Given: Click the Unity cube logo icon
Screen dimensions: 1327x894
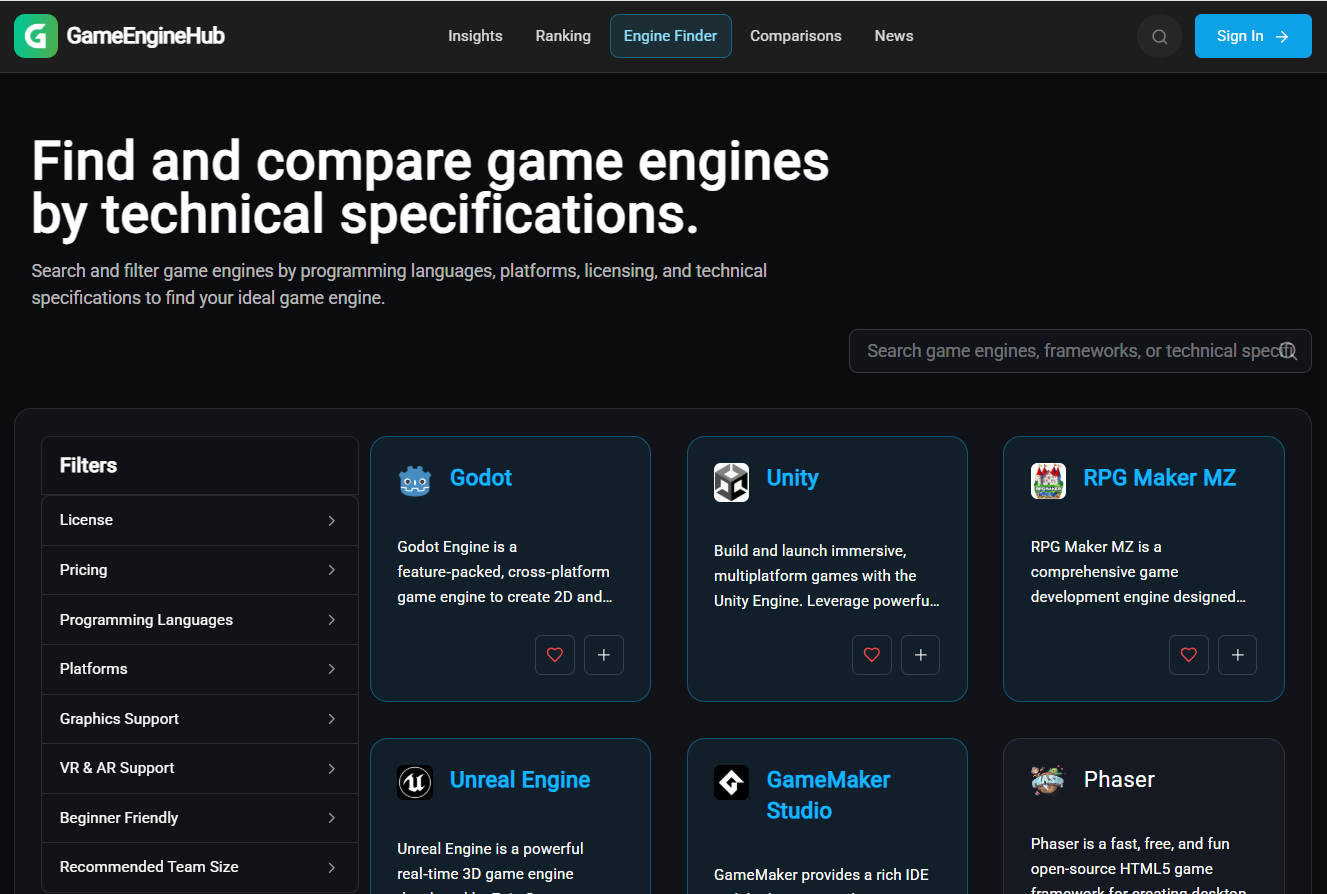Looking at the screenshot, I should 731,482.
